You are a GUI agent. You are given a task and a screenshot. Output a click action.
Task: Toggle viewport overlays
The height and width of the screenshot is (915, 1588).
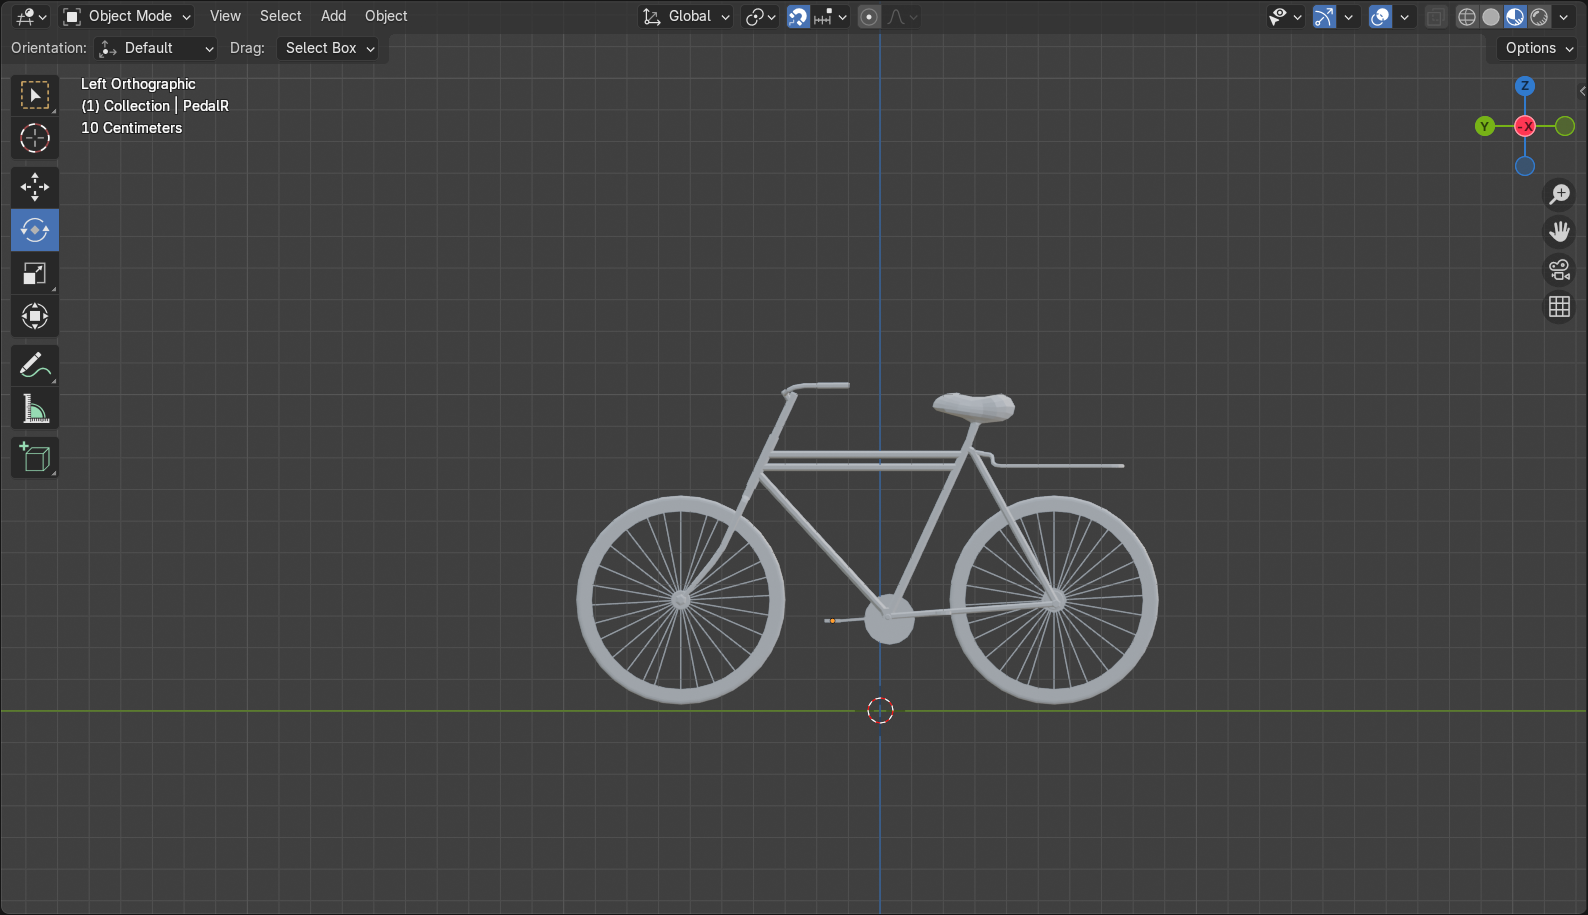pyautogui.click(x=1380, y=17)
